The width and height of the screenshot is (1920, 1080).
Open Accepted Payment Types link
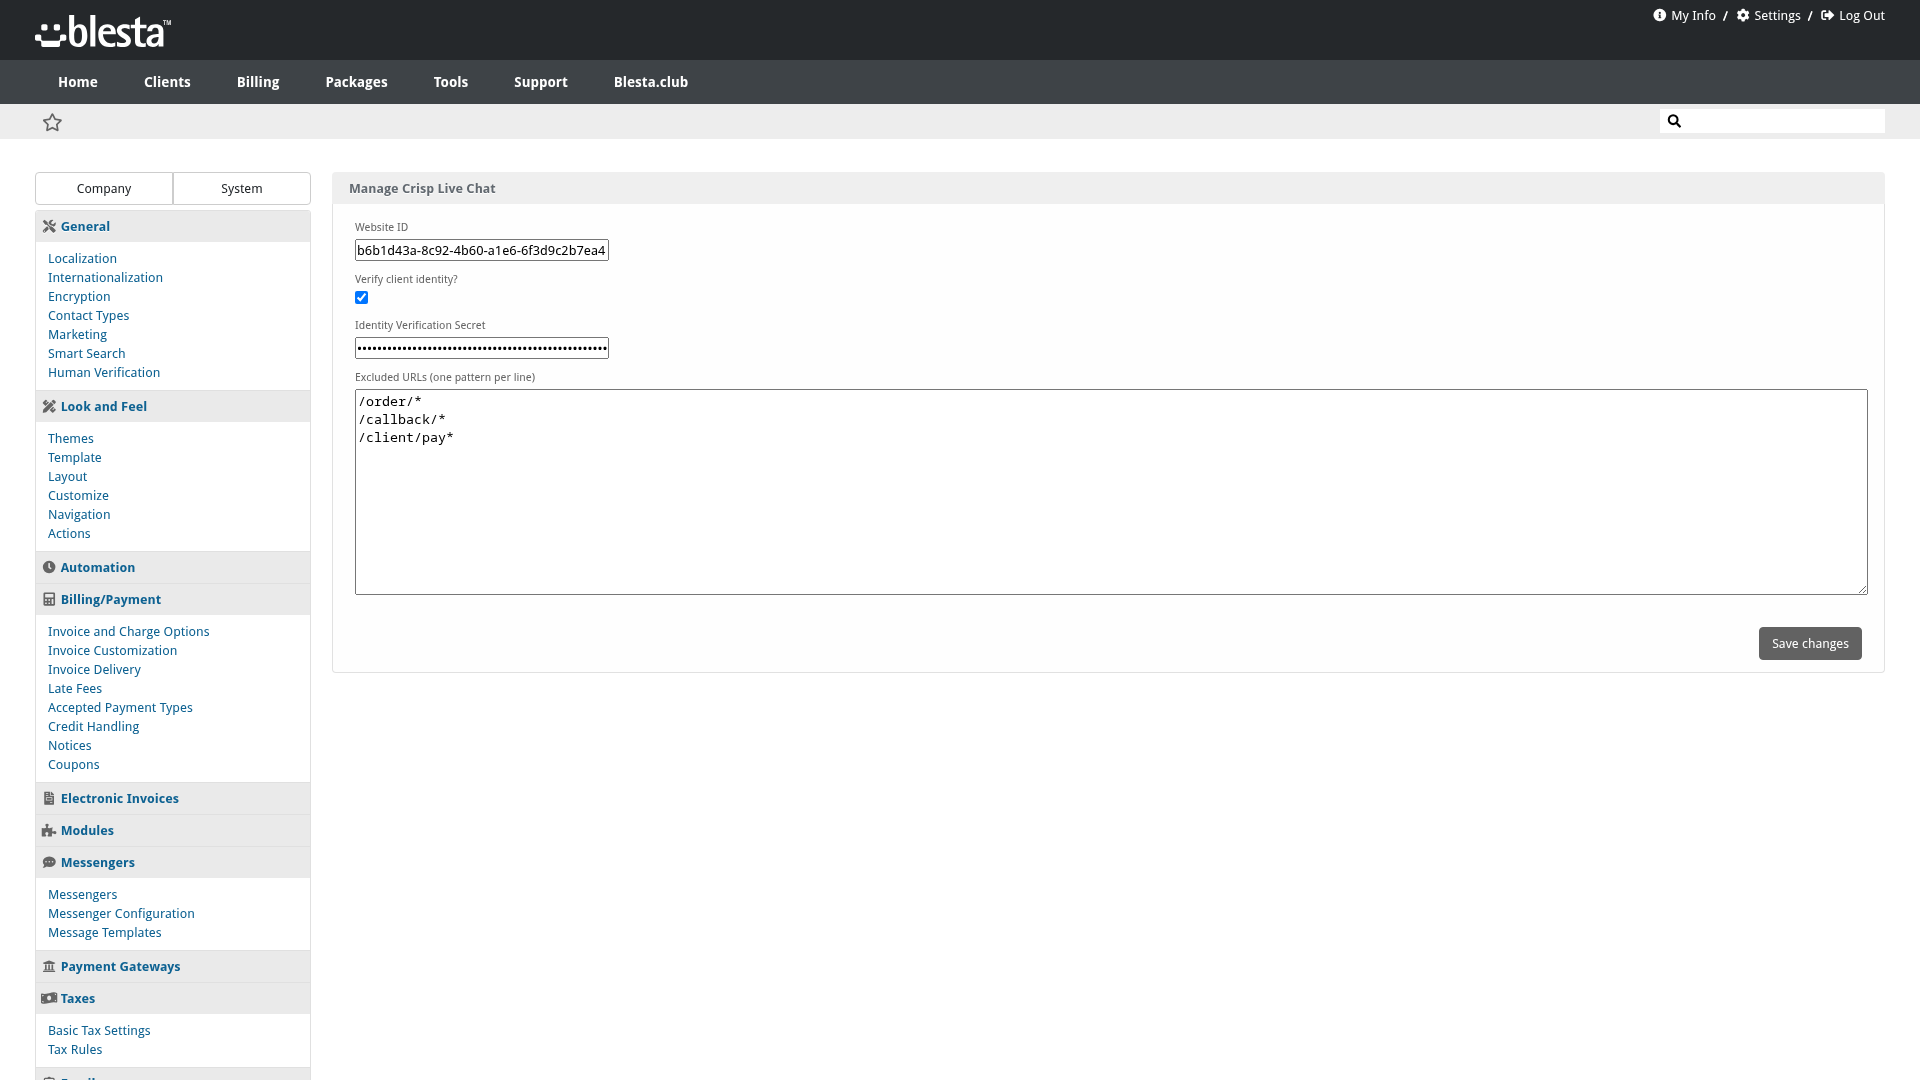(120, 708)
